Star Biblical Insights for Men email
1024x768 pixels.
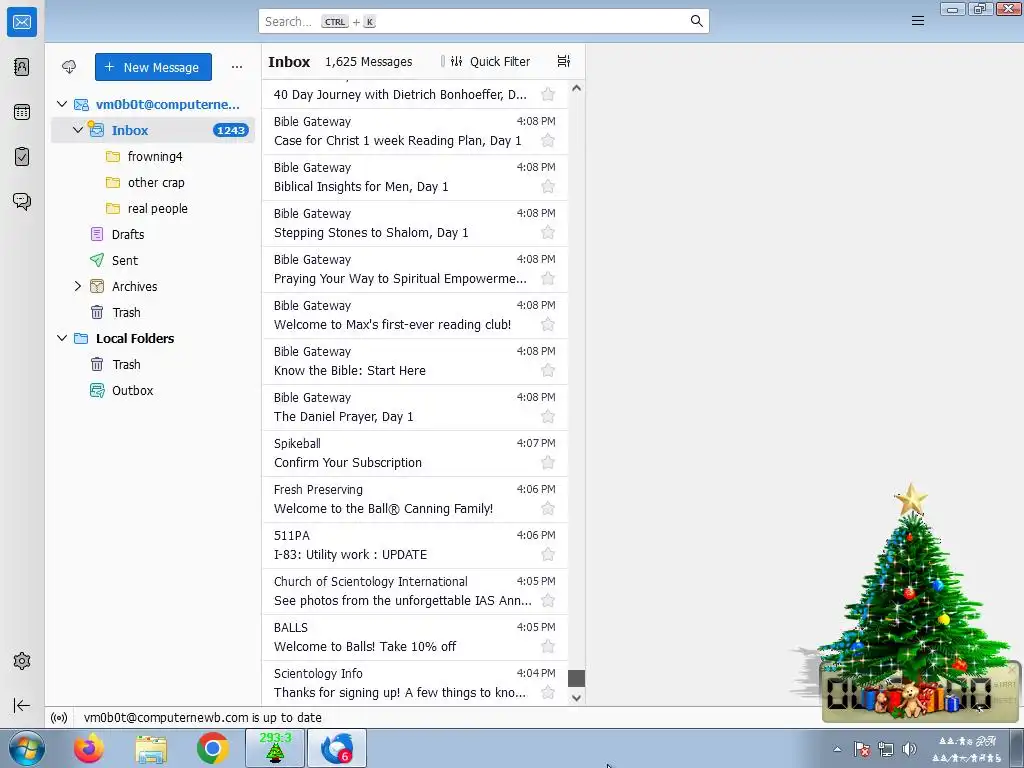point(548,187)
